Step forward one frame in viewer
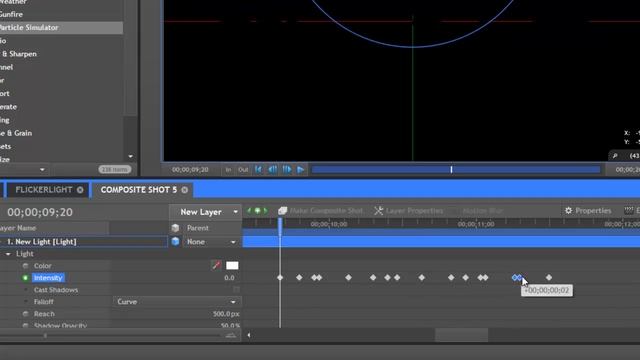This screenshot has width=640, height=360. (x=287, y=169)
